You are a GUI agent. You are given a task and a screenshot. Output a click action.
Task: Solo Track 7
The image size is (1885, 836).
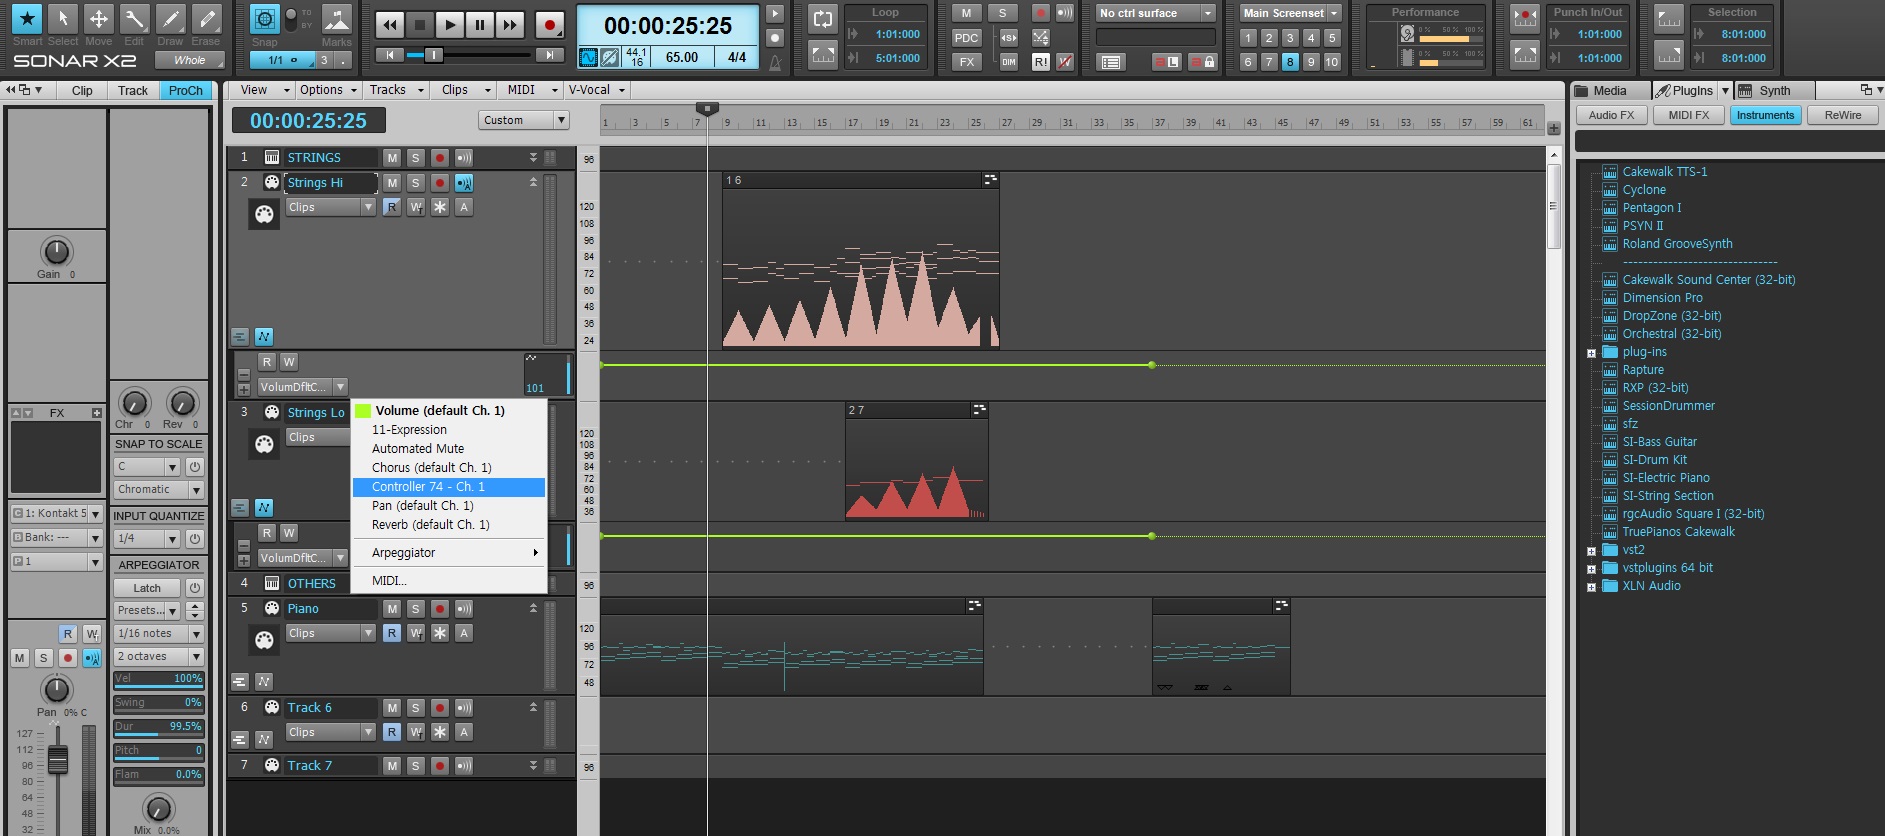tap(416, 766)
